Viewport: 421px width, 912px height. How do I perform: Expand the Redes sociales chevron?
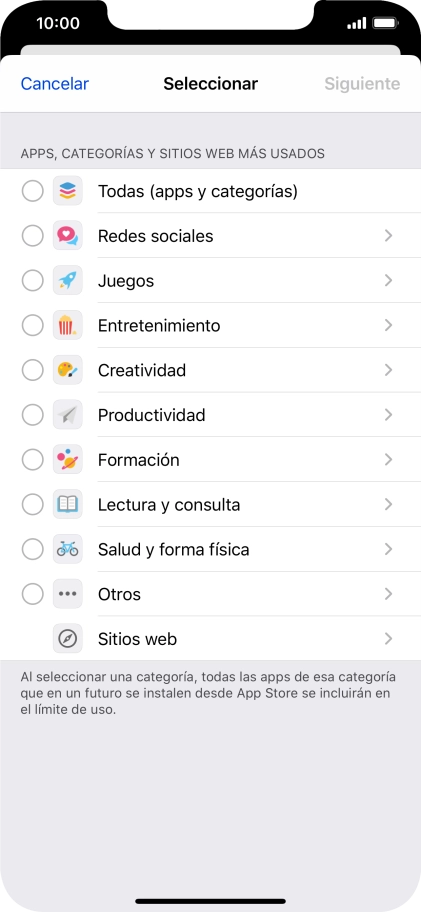click(388, 236)
